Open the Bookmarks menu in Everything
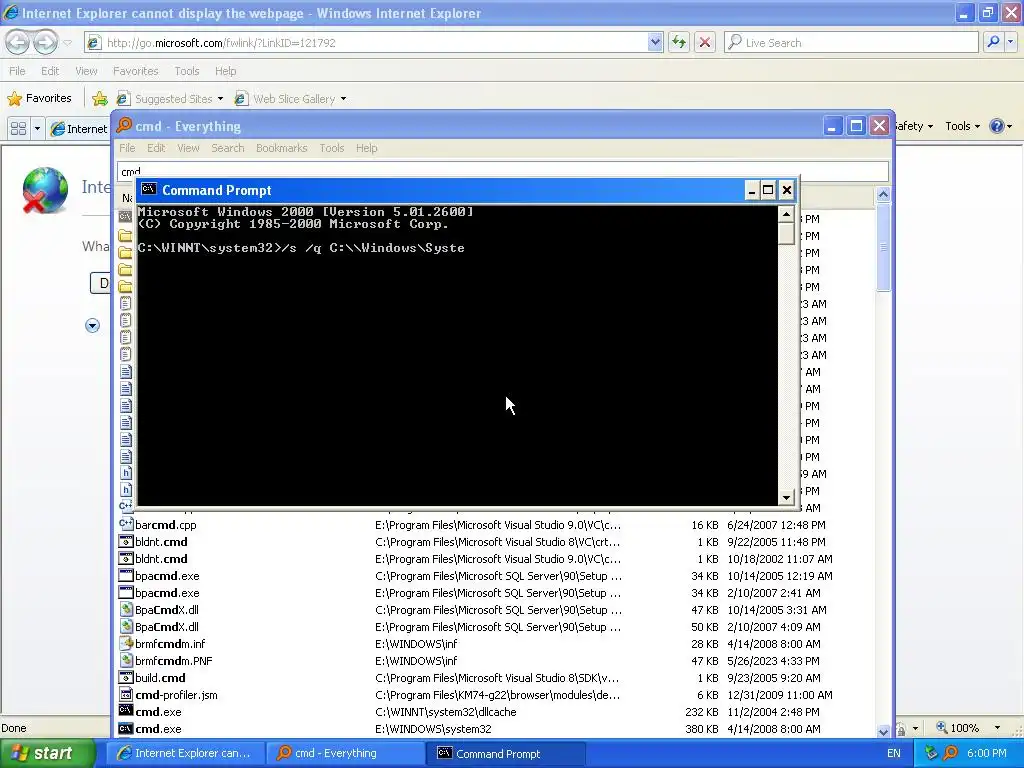Screen dimensions: 1024x768 click(x=281, y=148)
